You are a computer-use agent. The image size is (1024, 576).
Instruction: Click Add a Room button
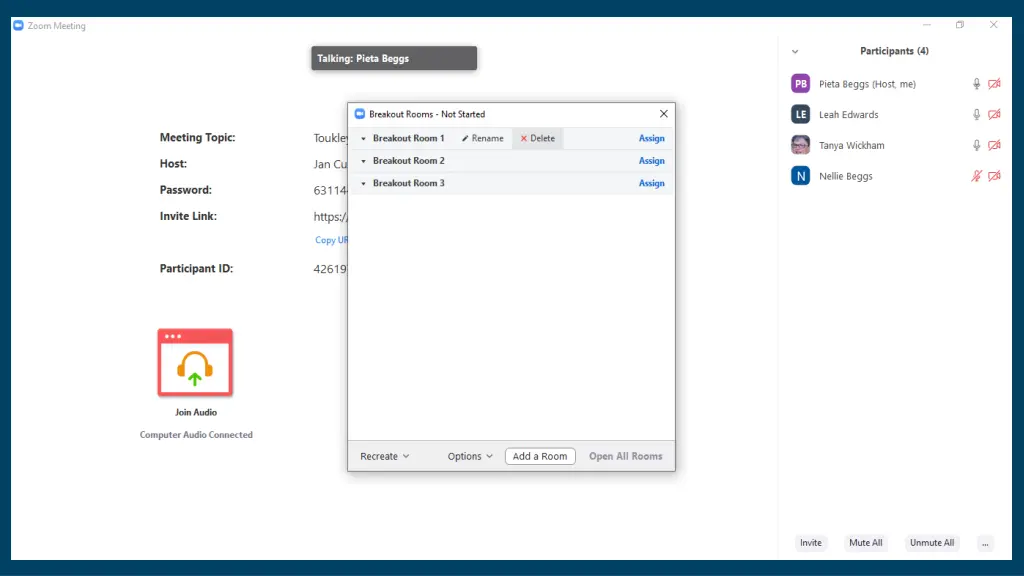[540, 456]
